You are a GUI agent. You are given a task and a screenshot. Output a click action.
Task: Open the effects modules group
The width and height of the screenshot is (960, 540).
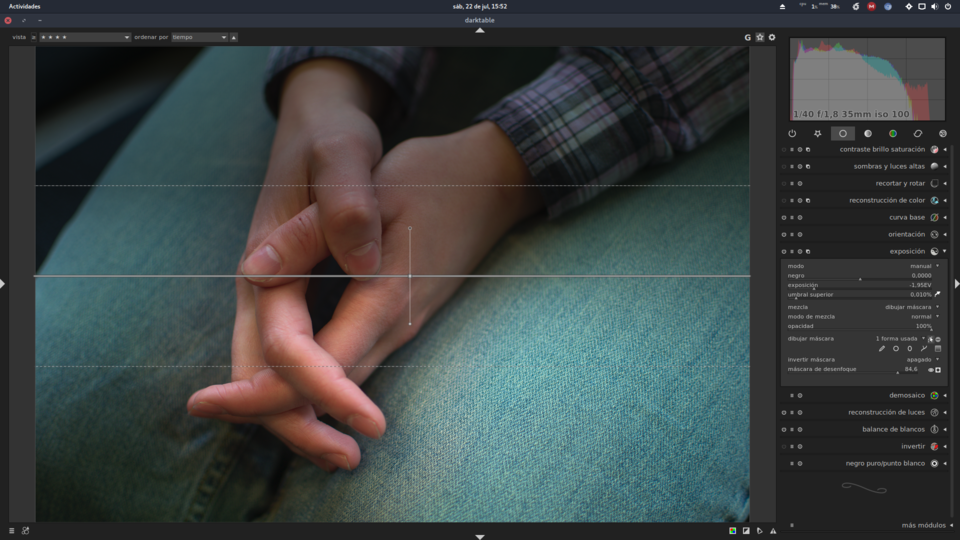coord(943,133)
